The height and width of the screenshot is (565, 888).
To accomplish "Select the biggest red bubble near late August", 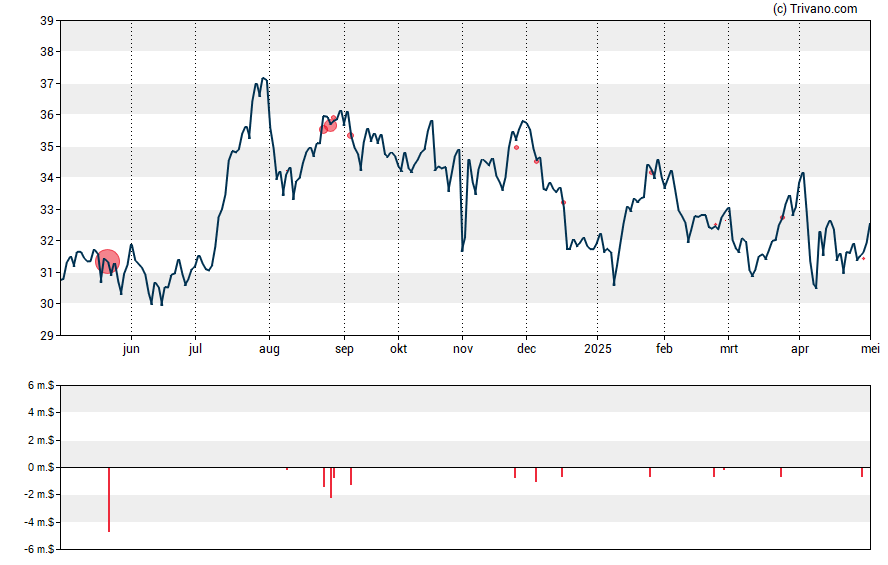I will tap(331, 125).
